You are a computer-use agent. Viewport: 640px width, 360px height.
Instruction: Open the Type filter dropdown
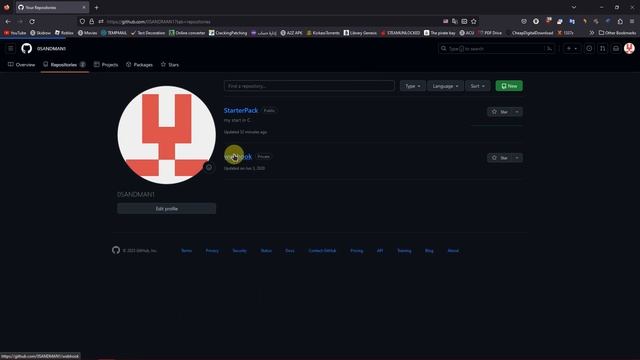coord(413,86)
